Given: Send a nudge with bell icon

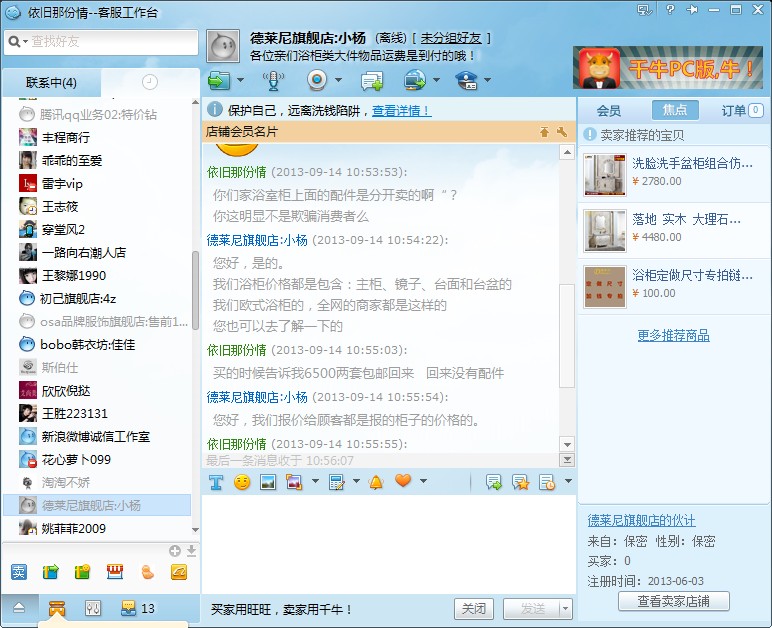Looking at the screenshot, I should coord(376,482).
